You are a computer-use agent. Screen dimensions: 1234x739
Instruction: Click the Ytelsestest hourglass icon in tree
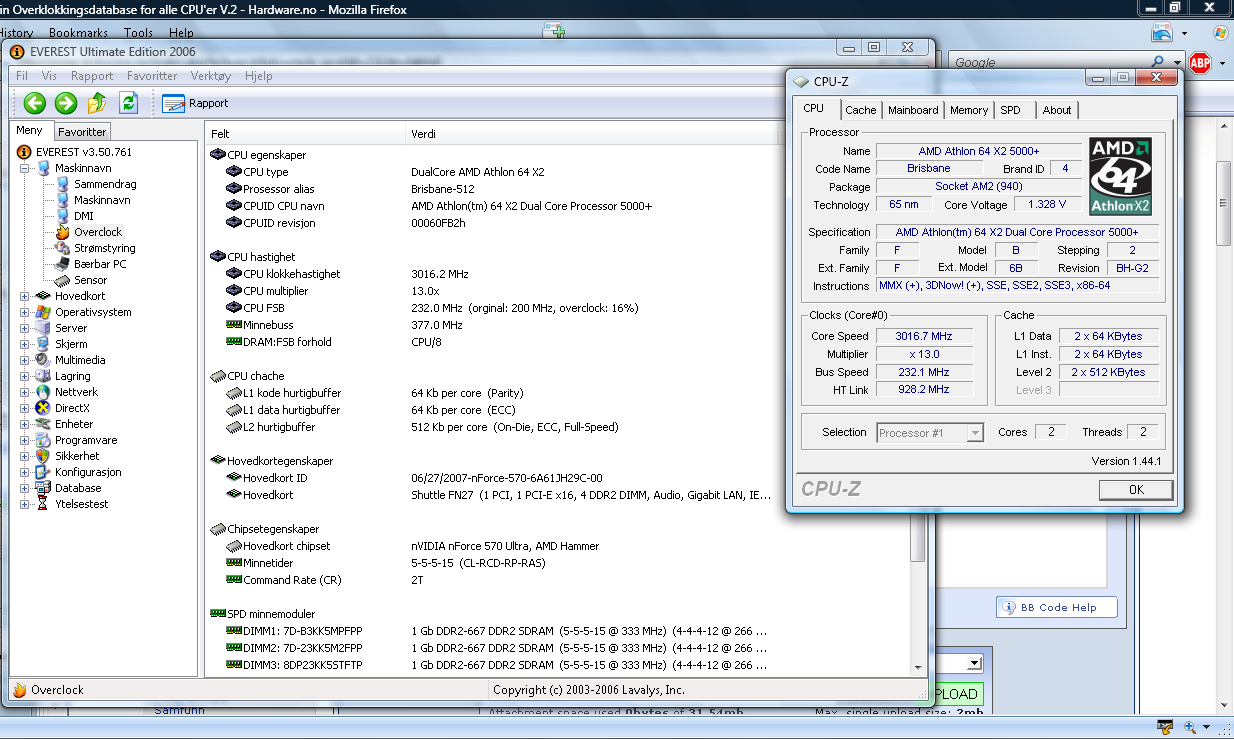pyautogui.click(x=44, y=504)
